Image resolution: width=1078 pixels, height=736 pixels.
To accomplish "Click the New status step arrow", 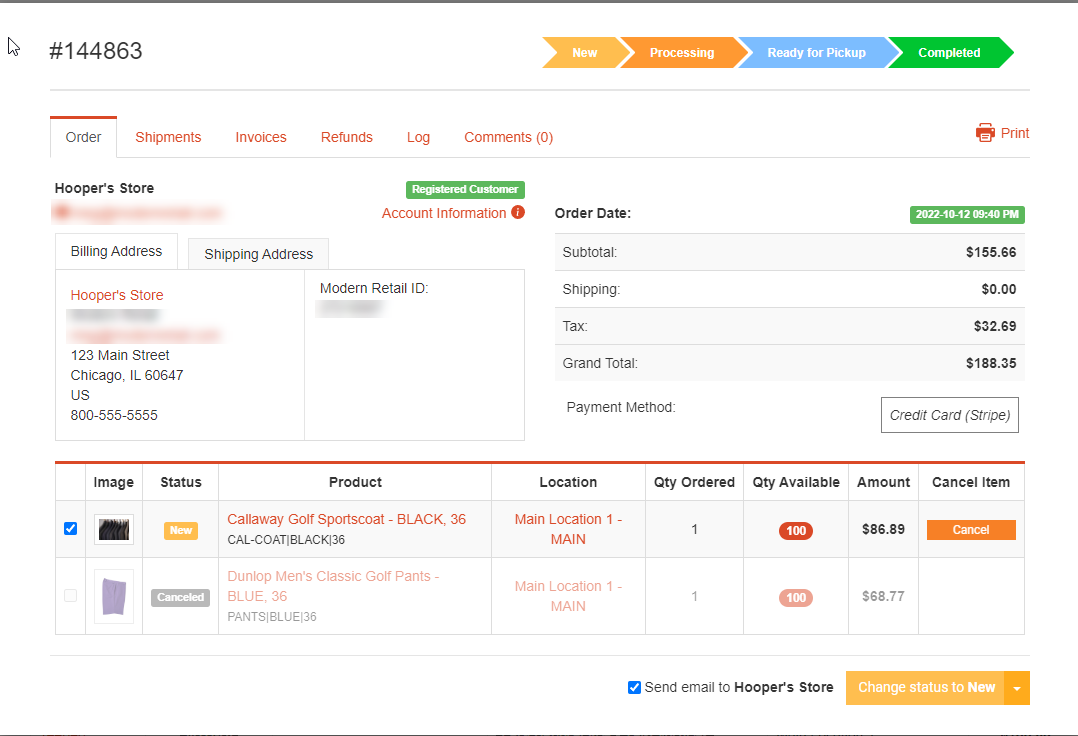I will tap(584, 53).
